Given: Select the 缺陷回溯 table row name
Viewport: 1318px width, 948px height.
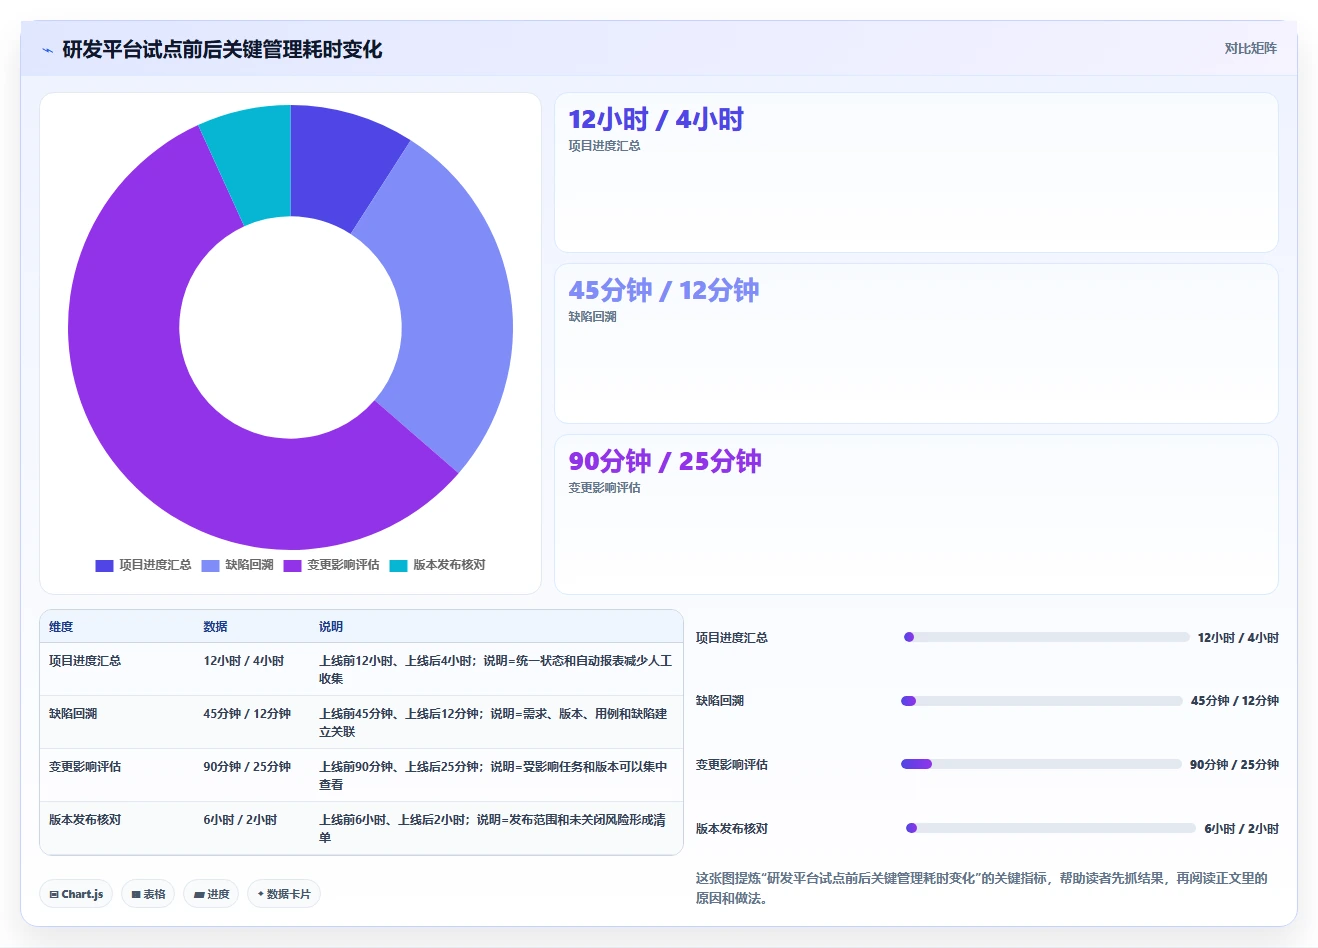Looking at the screenshot, I should [73, 714].
